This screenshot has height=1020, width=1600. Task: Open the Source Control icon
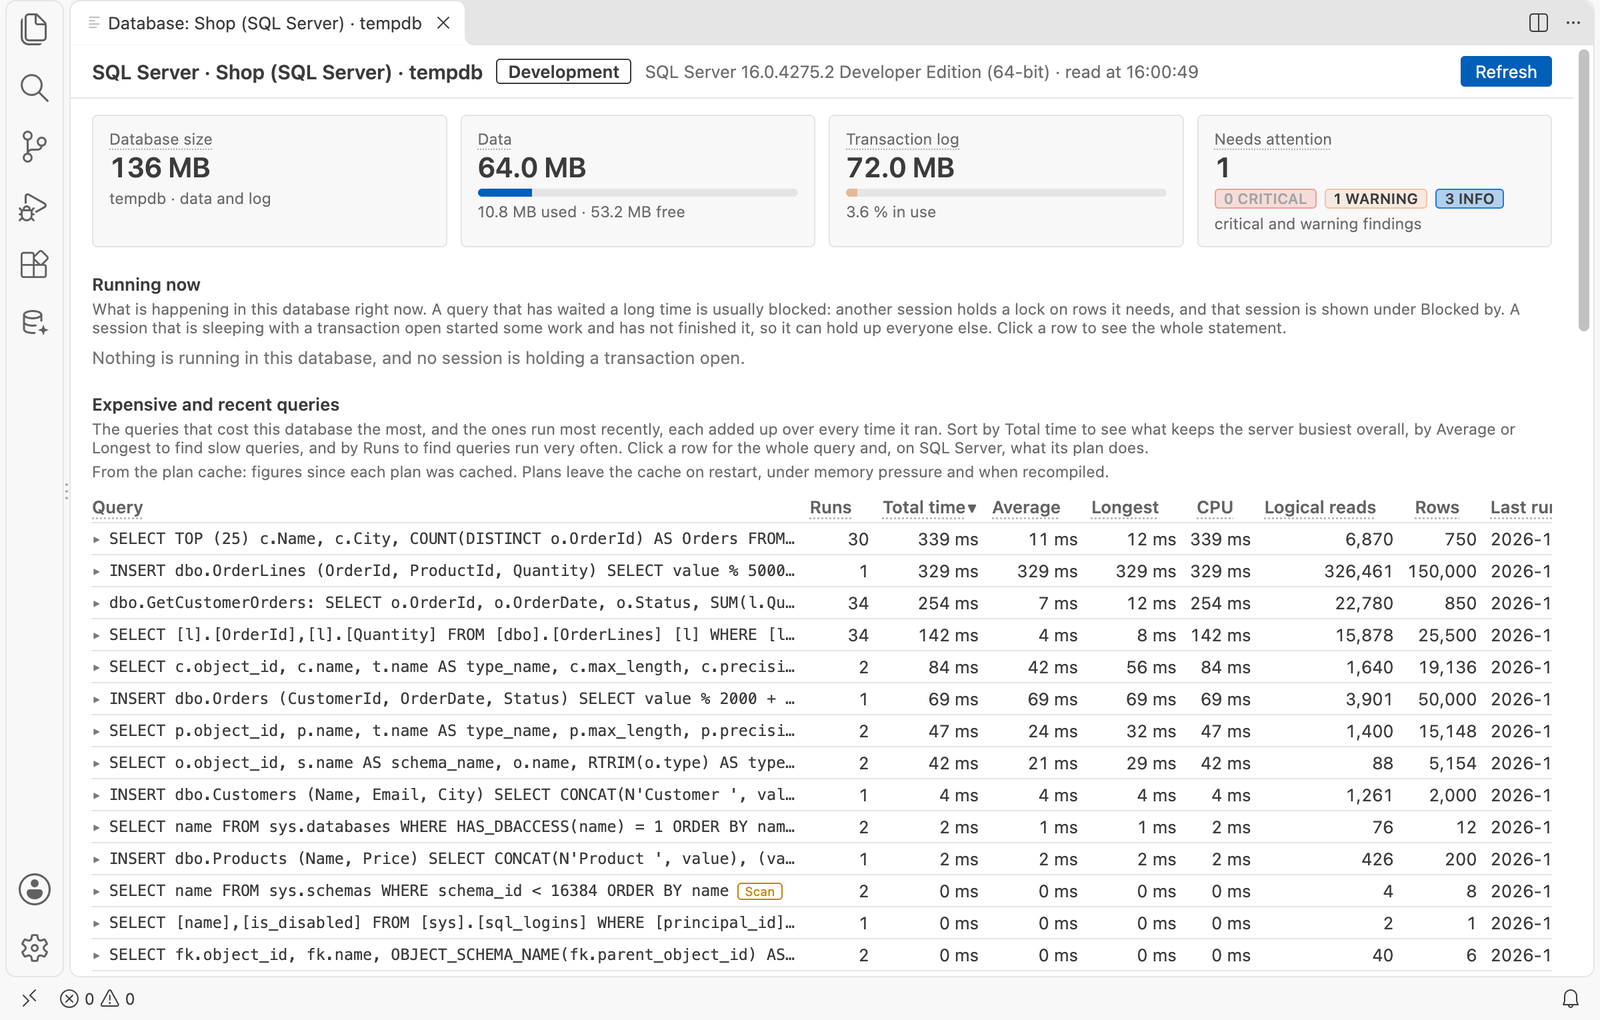[34, 147]
